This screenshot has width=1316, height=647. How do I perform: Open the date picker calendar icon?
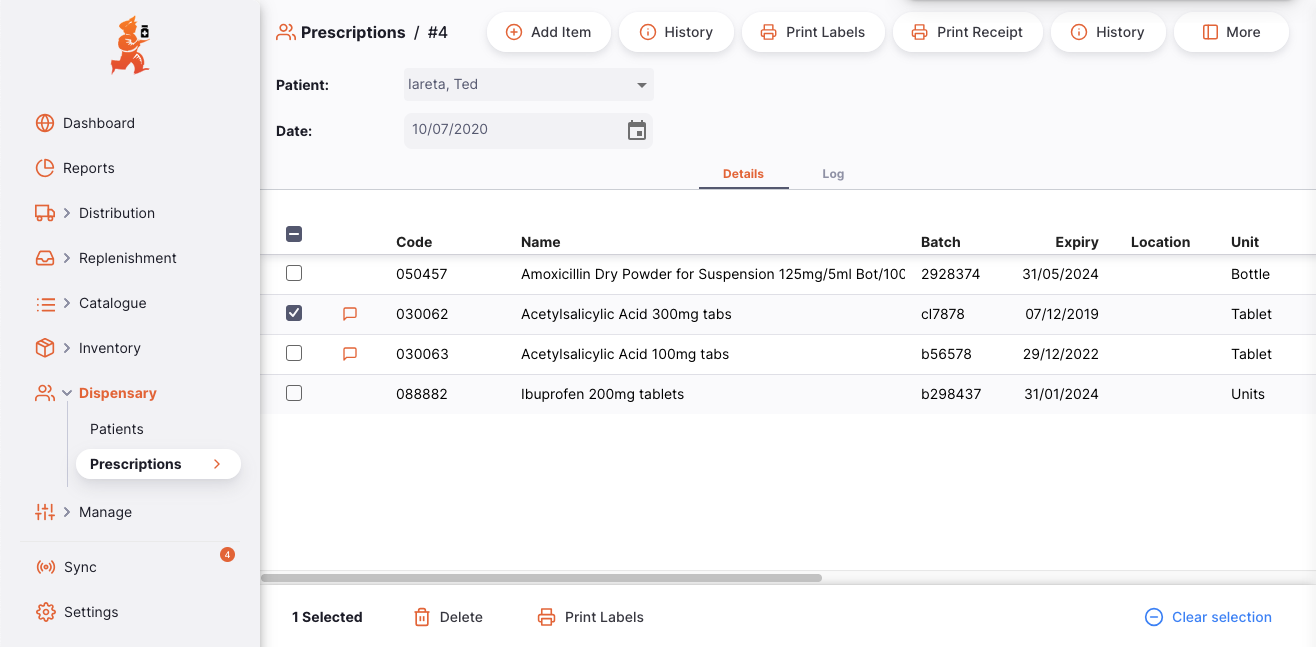[637, 130]
